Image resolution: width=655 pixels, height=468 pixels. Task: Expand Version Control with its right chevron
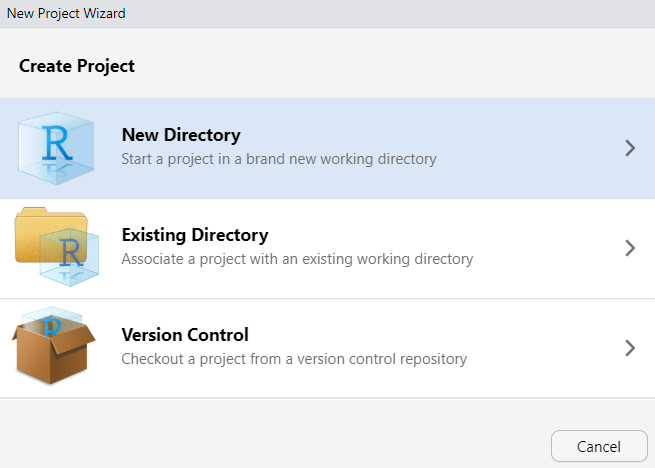tap(629, 348)
